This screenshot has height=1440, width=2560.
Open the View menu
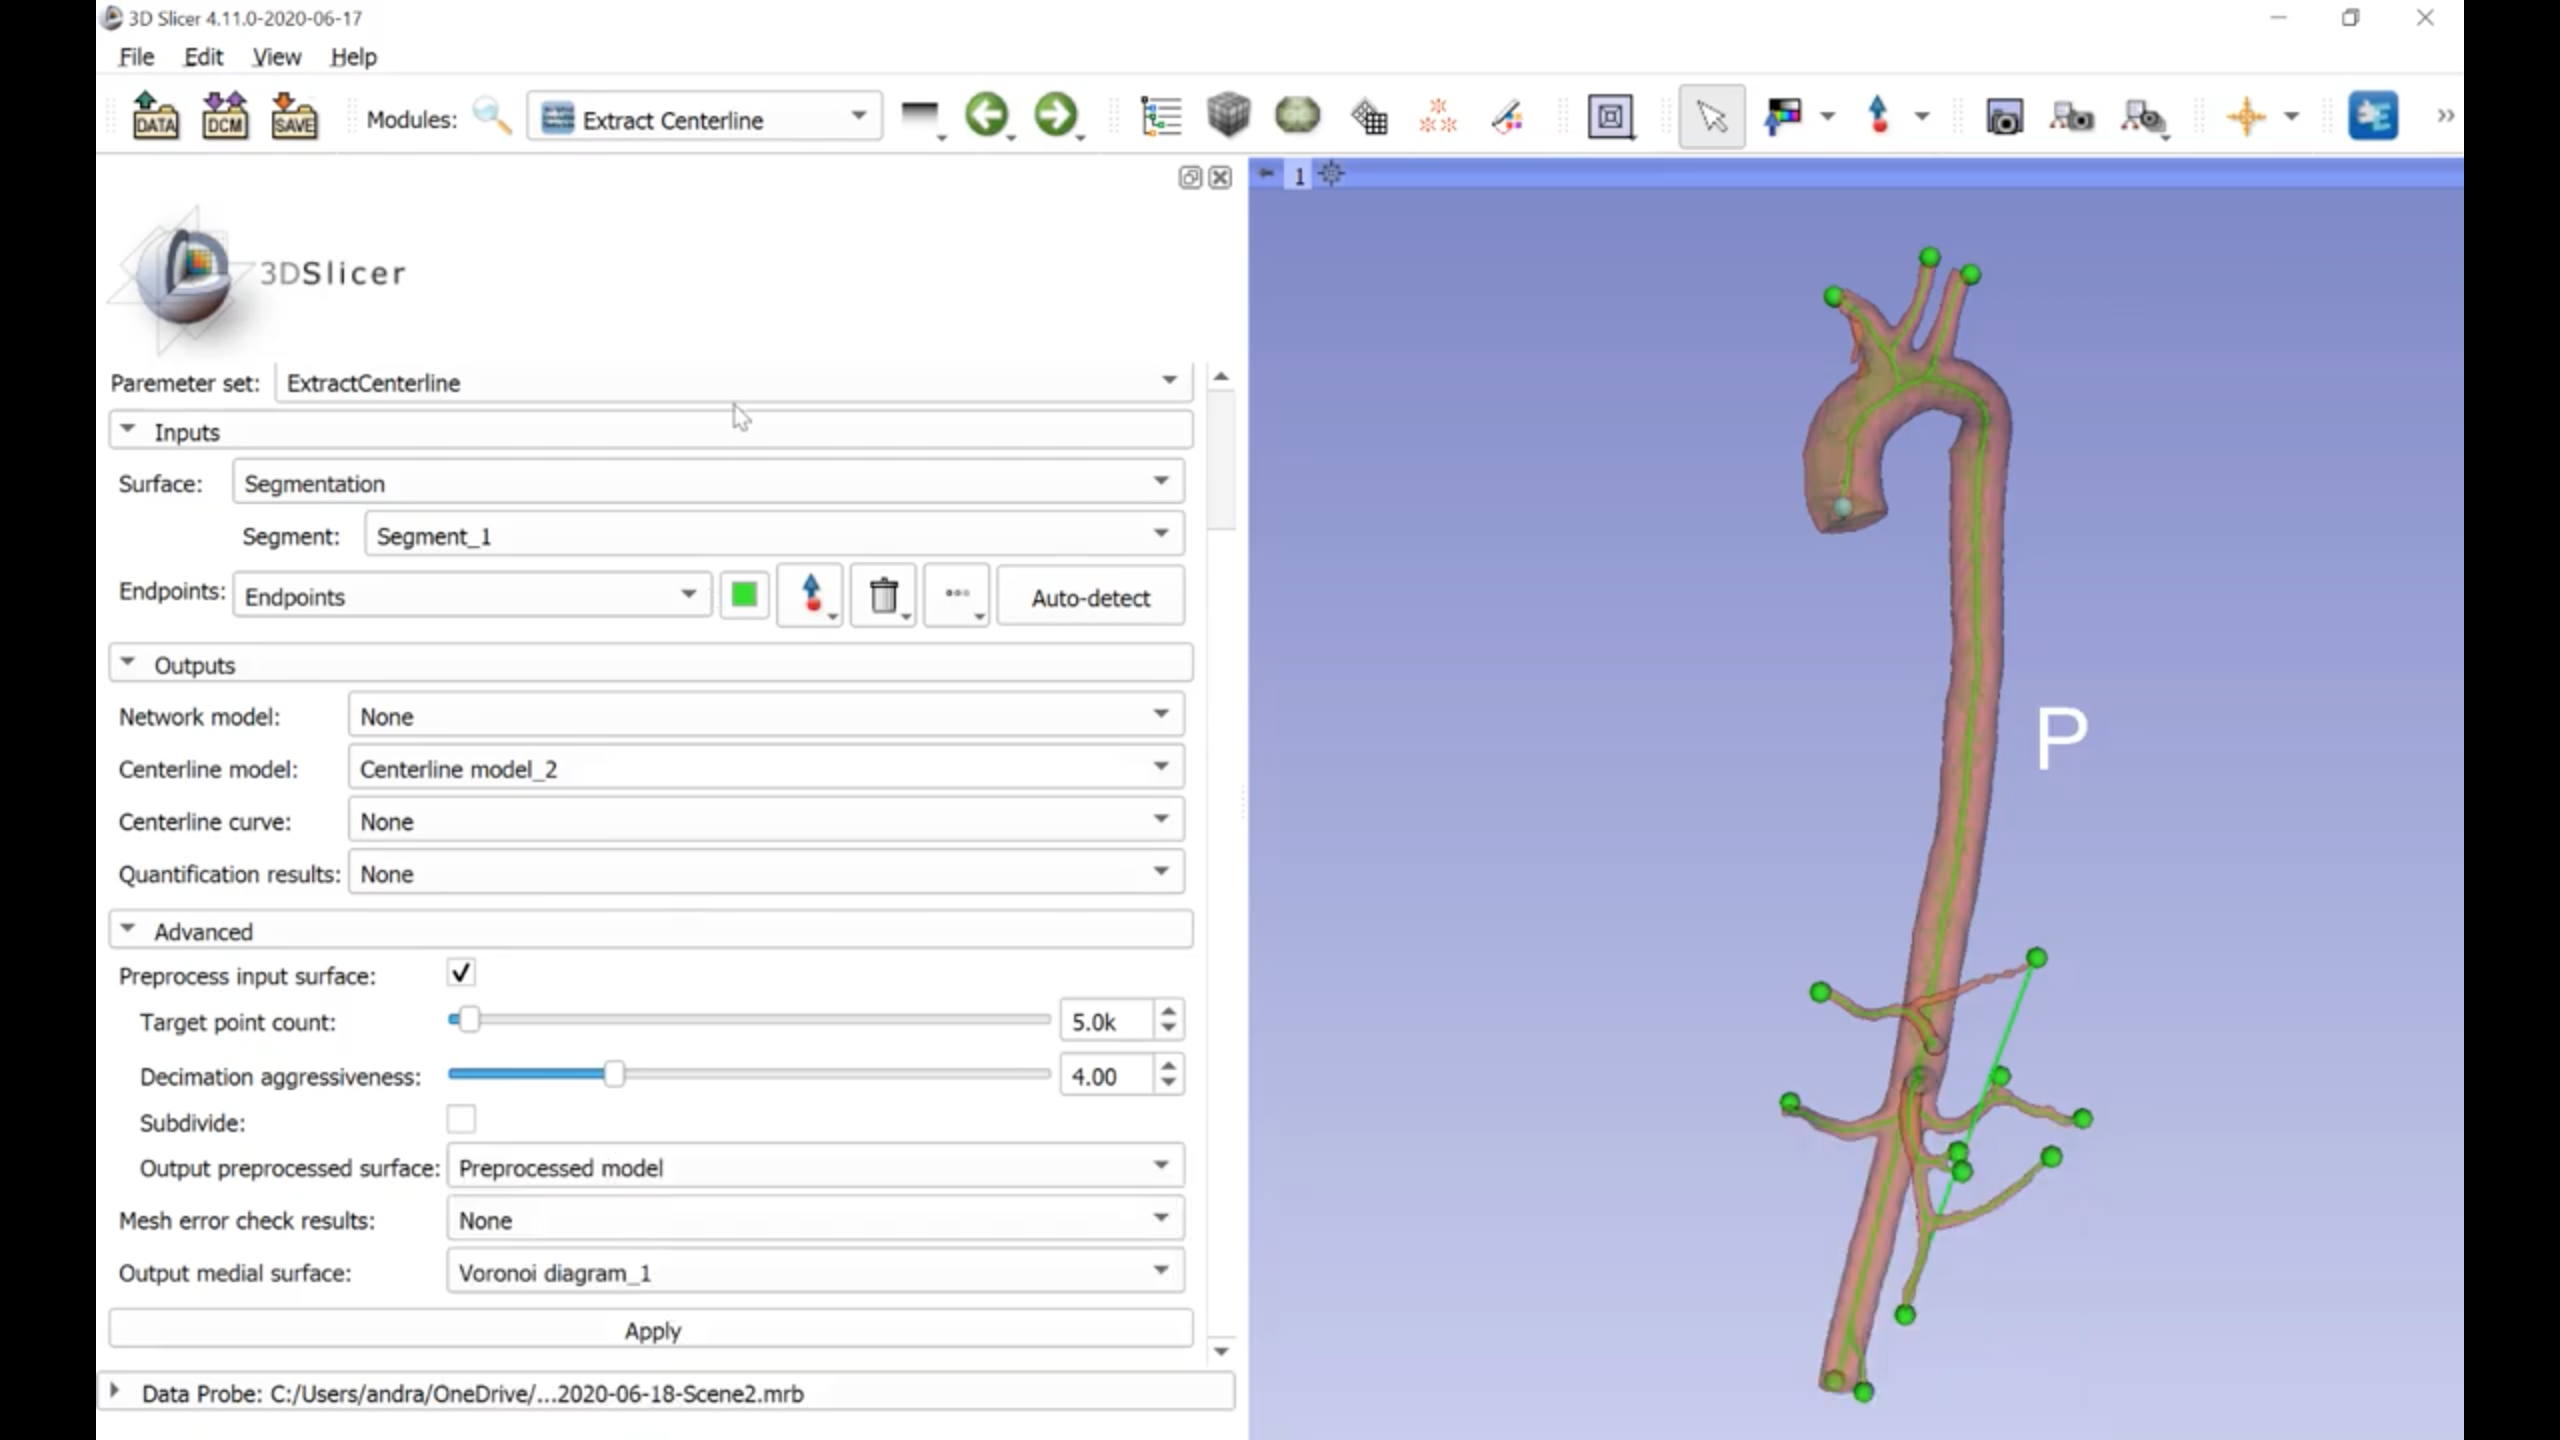tap(276, 57)
